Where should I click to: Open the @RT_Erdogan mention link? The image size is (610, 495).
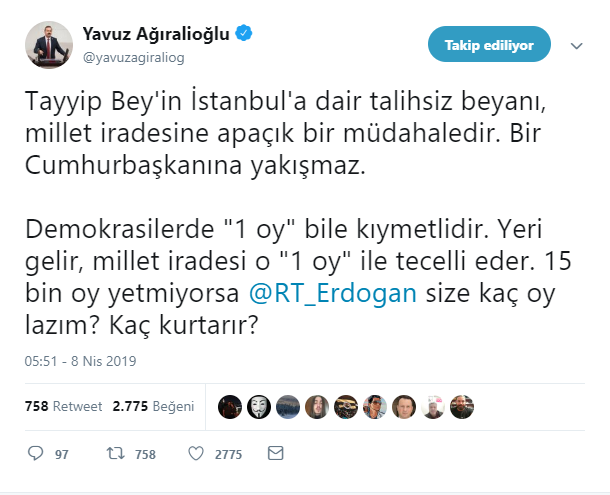[333, 293]
